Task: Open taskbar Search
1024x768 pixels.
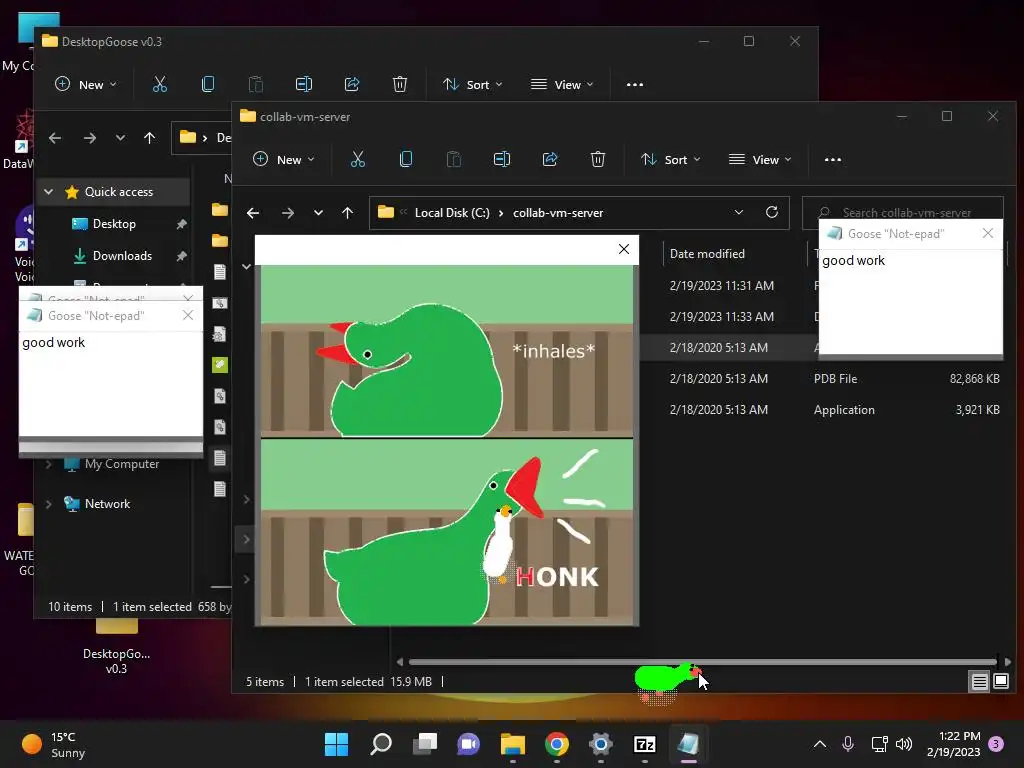Action: point(381,744)
